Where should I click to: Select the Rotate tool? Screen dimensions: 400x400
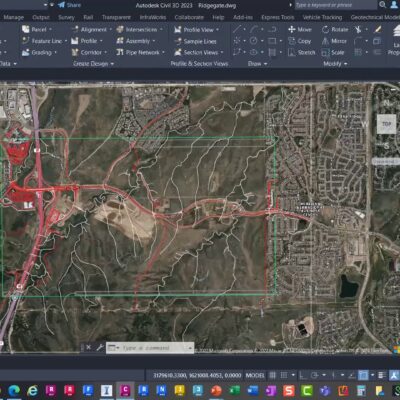pos(335,30)
